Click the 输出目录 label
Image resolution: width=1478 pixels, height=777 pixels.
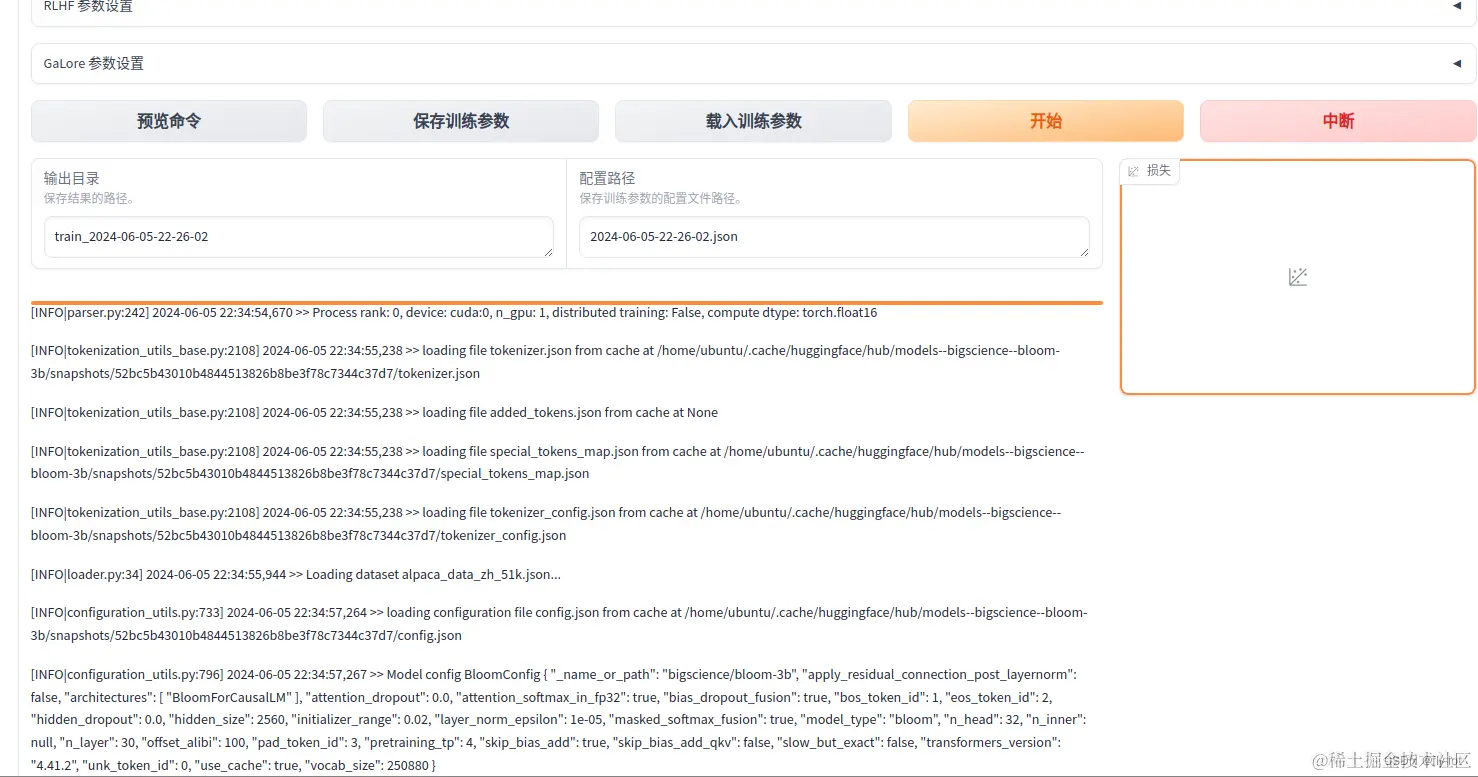(x=71, y=178)
